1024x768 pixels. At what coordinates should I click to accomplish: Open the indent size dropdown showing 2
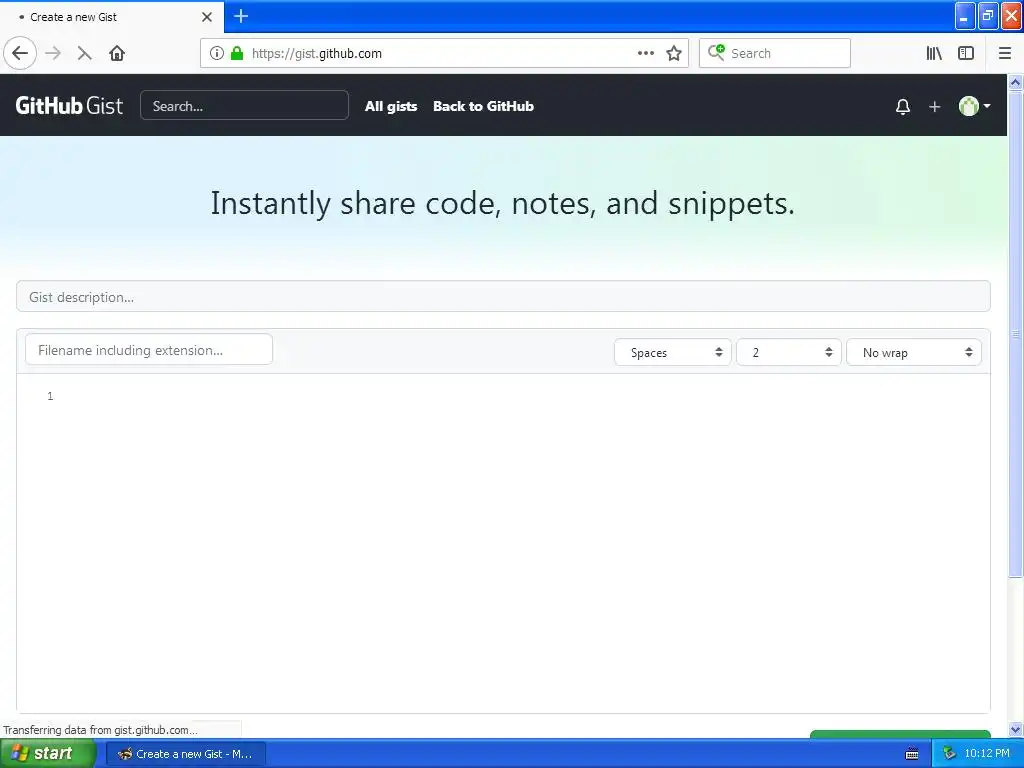click(789, 353)
